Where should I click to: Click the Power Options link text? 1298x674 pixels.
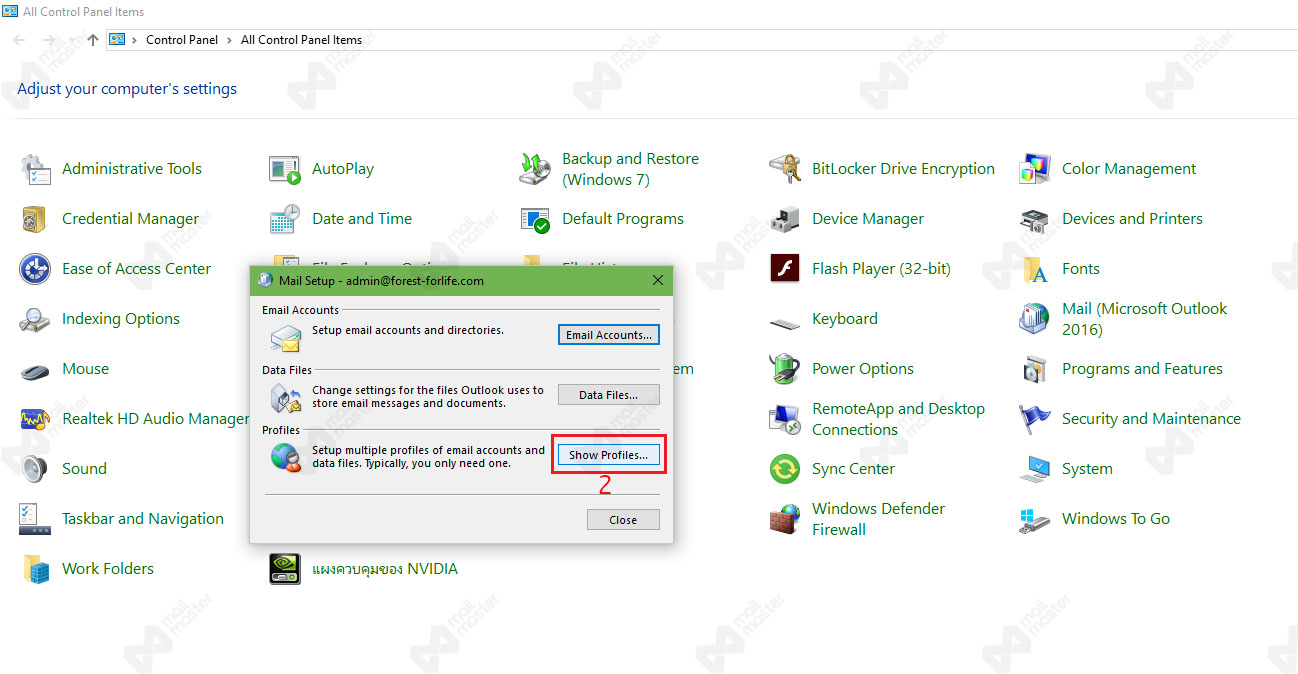(863, 369)
